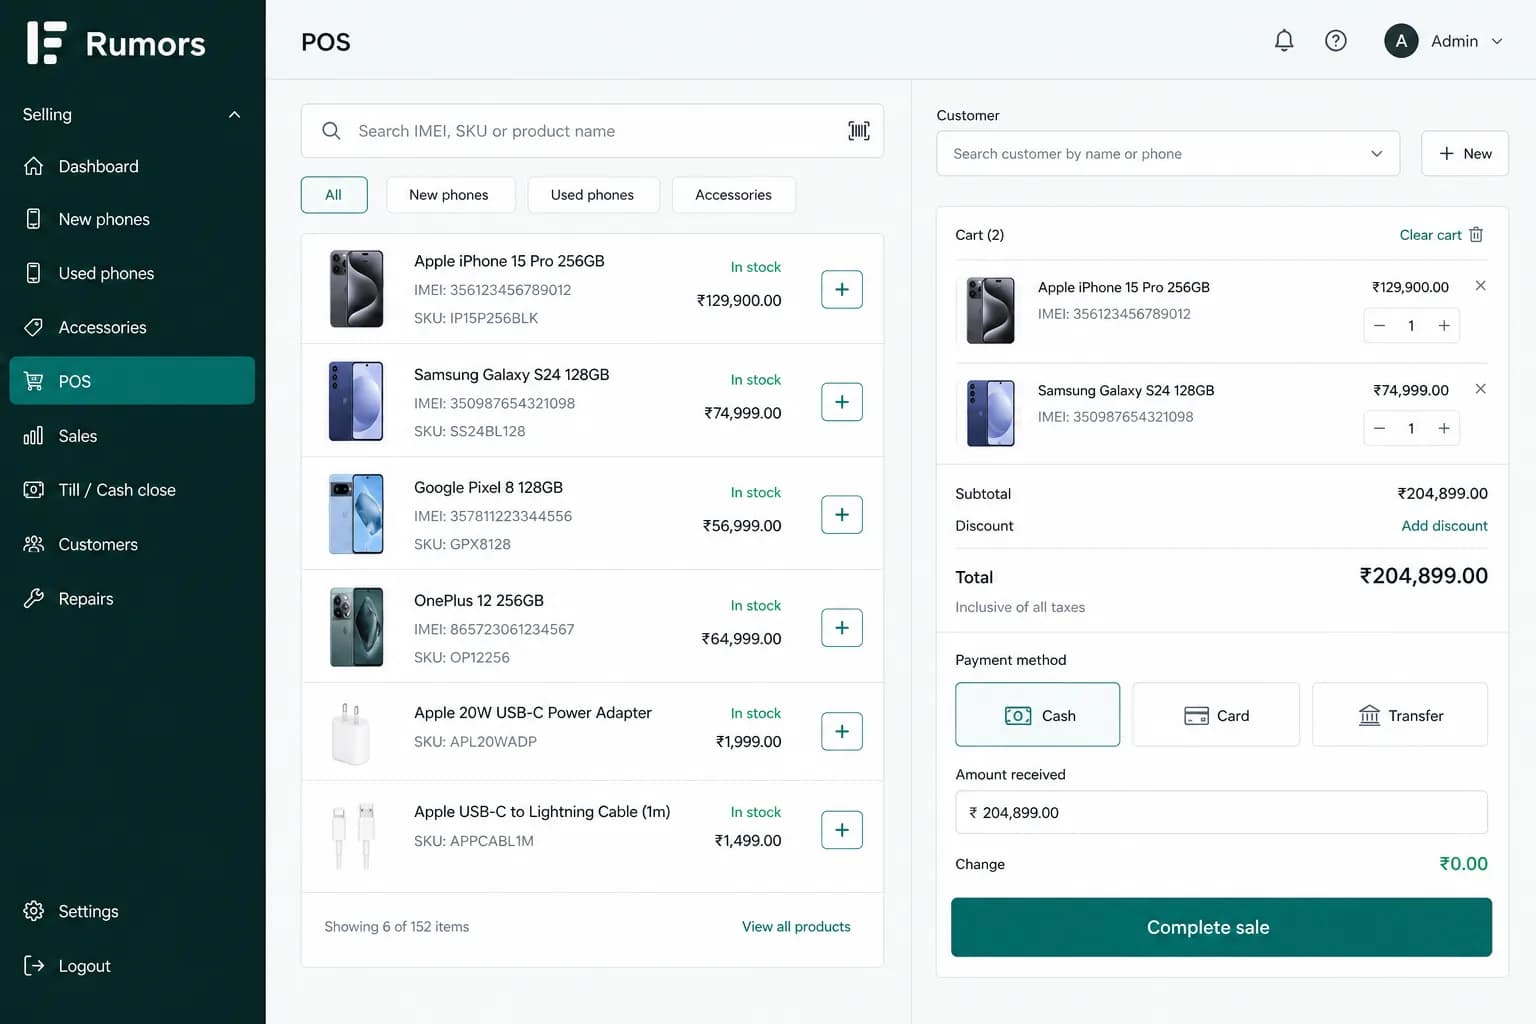This screenshot has width=1536, height=1024.
Task: Open View all products link
Action: [x=796, y=927]
